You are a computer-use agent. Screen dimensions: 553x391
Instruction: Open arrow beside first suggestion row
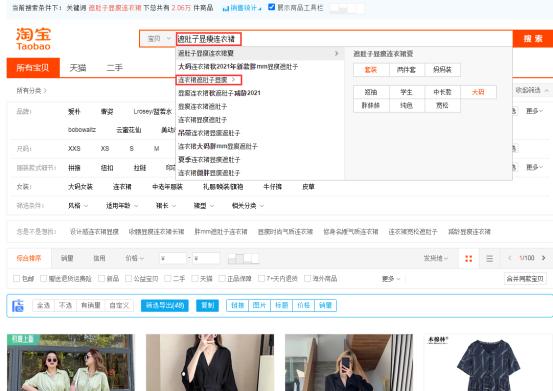pos(336,53)
